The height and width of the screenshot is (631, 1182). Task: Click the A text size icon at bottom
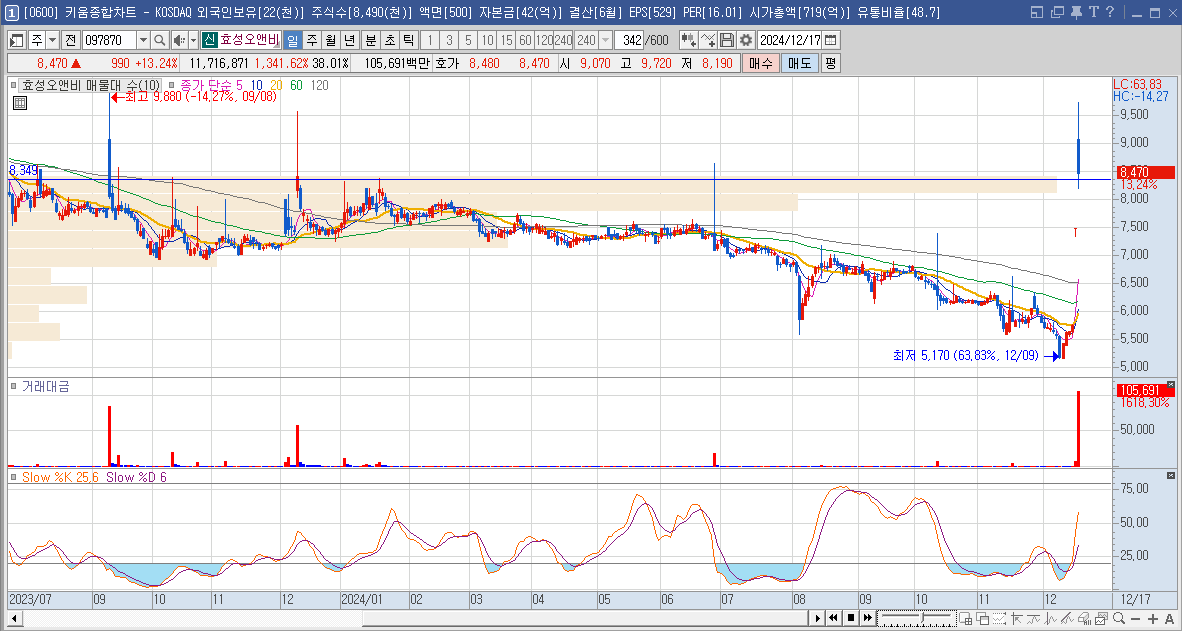tap(1169, 619)
